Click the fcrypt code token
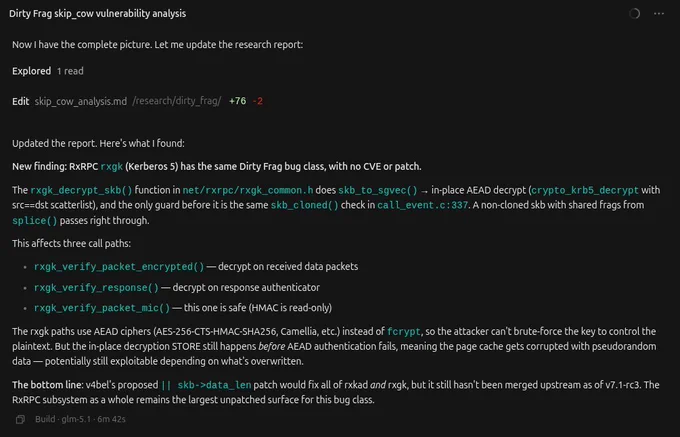 pyautogui.click(x=403, y=332)
